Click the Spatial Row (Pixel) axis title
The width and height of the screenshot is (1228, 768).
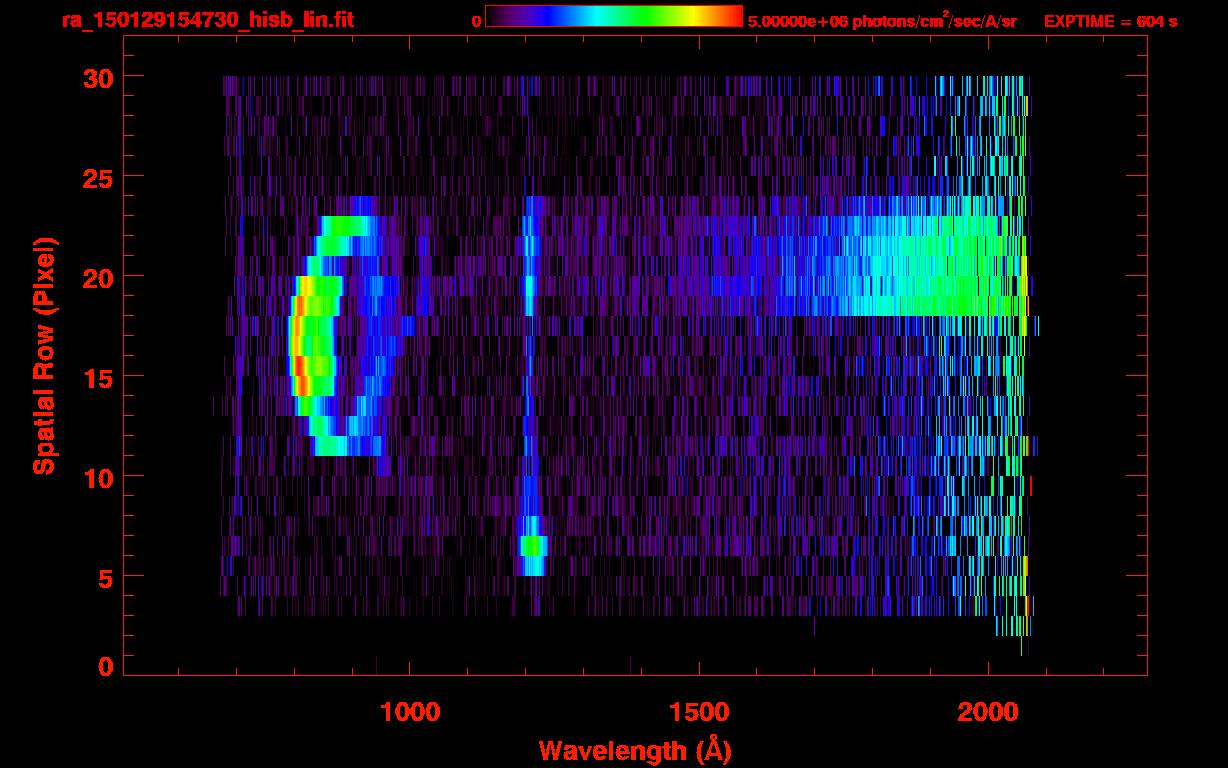(45, 356)
